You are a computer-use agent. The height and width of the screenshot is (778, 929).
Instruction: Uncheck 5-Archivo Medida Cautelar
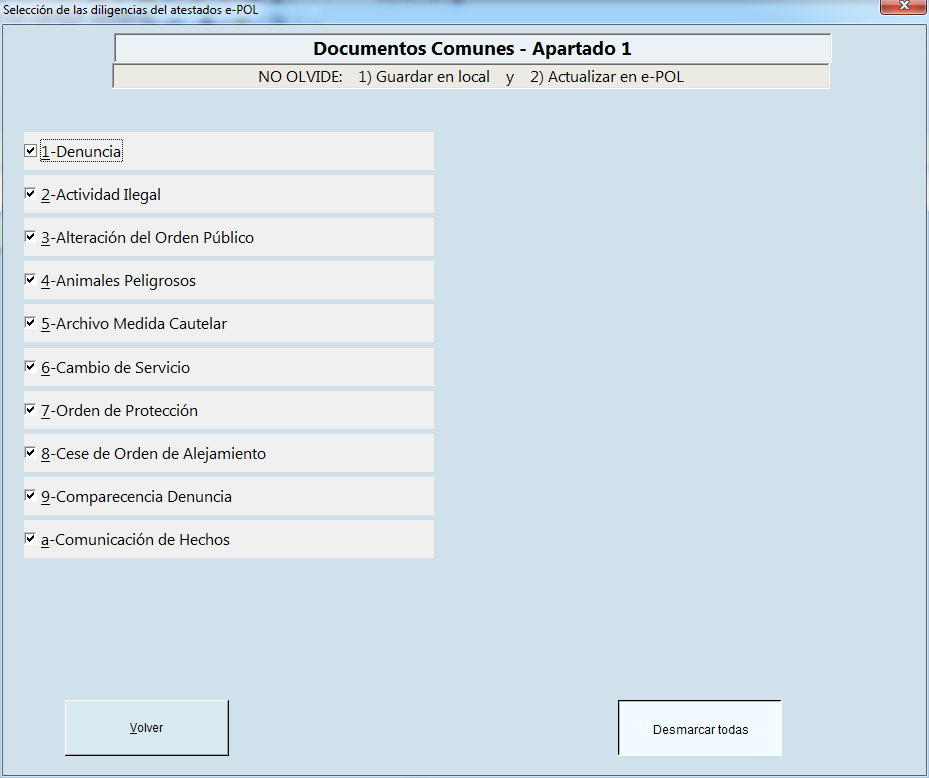[31, 323]
